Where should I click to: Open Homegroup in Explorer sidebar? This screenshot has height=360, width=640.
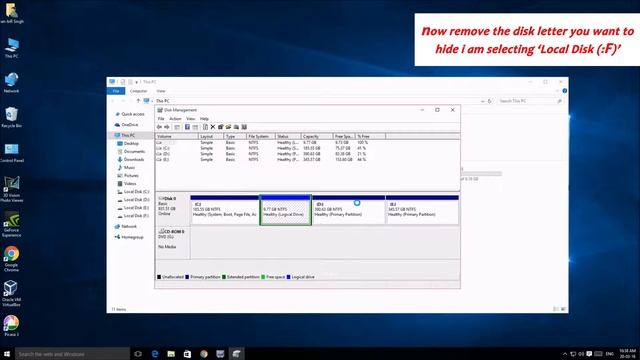tap(132, 237)
